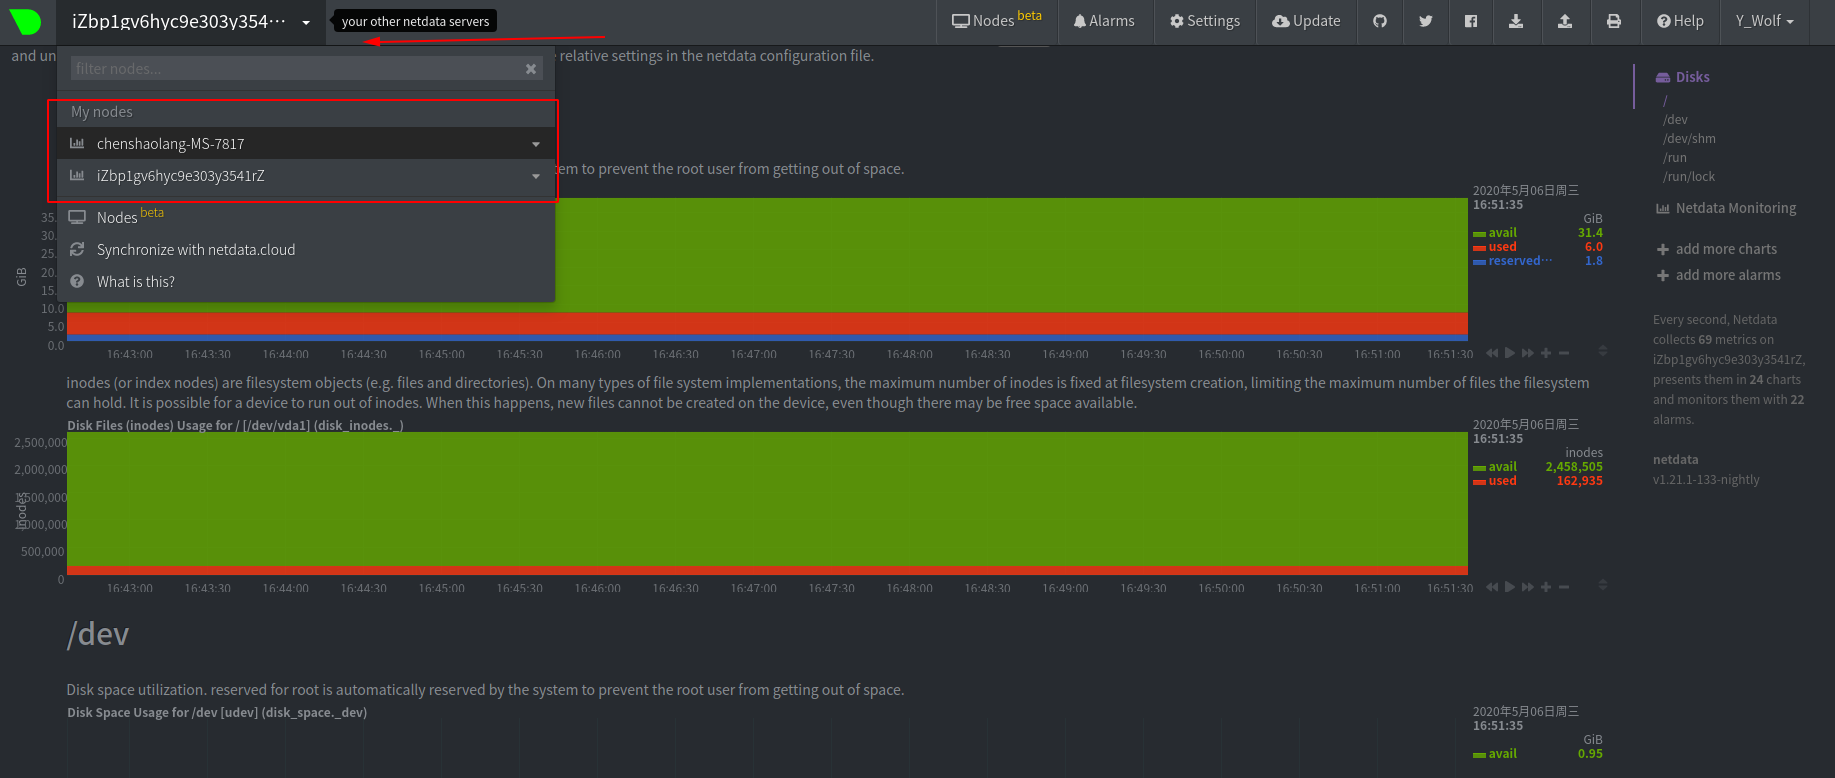The width and height of the screenshot is (1835, 778).
Task: Click Disk Space Usage for /dev title
Action: pos(217,713)
